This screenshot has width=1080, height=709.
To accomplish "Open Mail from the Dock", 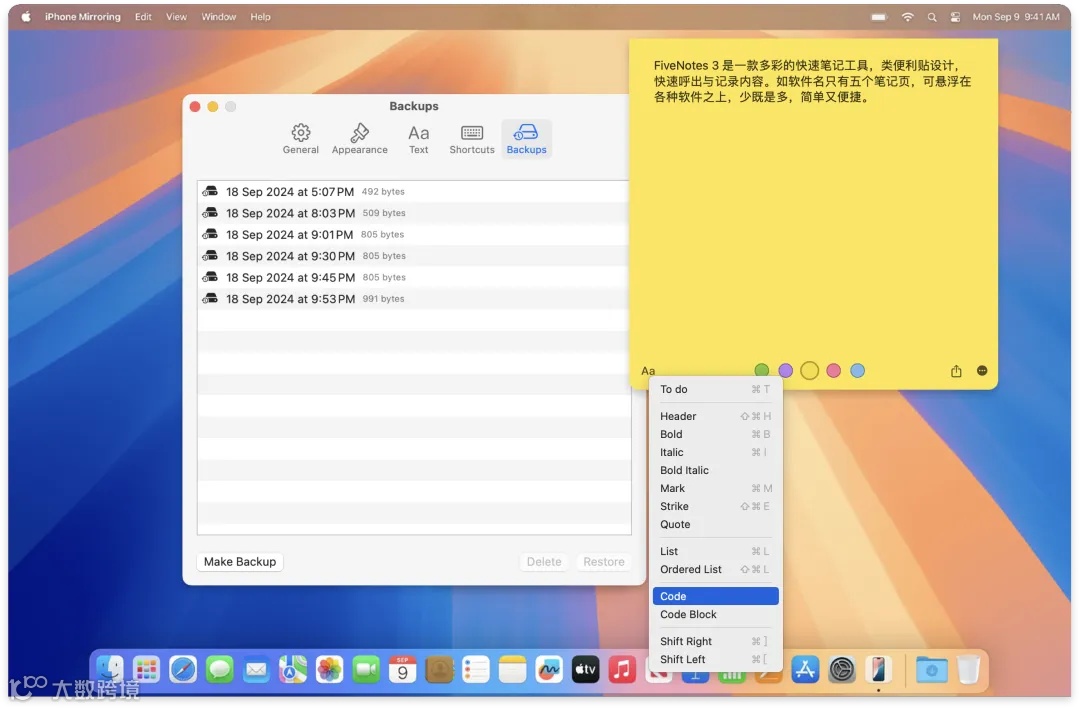I will click(256, 669).
